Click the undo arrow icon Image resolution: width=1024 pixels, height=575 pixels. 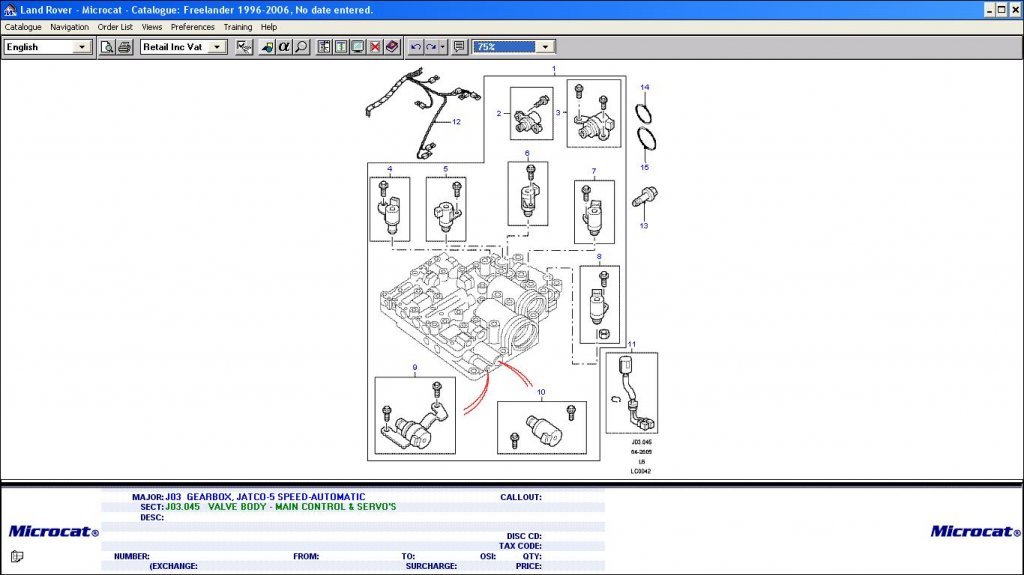coord(415,47)
